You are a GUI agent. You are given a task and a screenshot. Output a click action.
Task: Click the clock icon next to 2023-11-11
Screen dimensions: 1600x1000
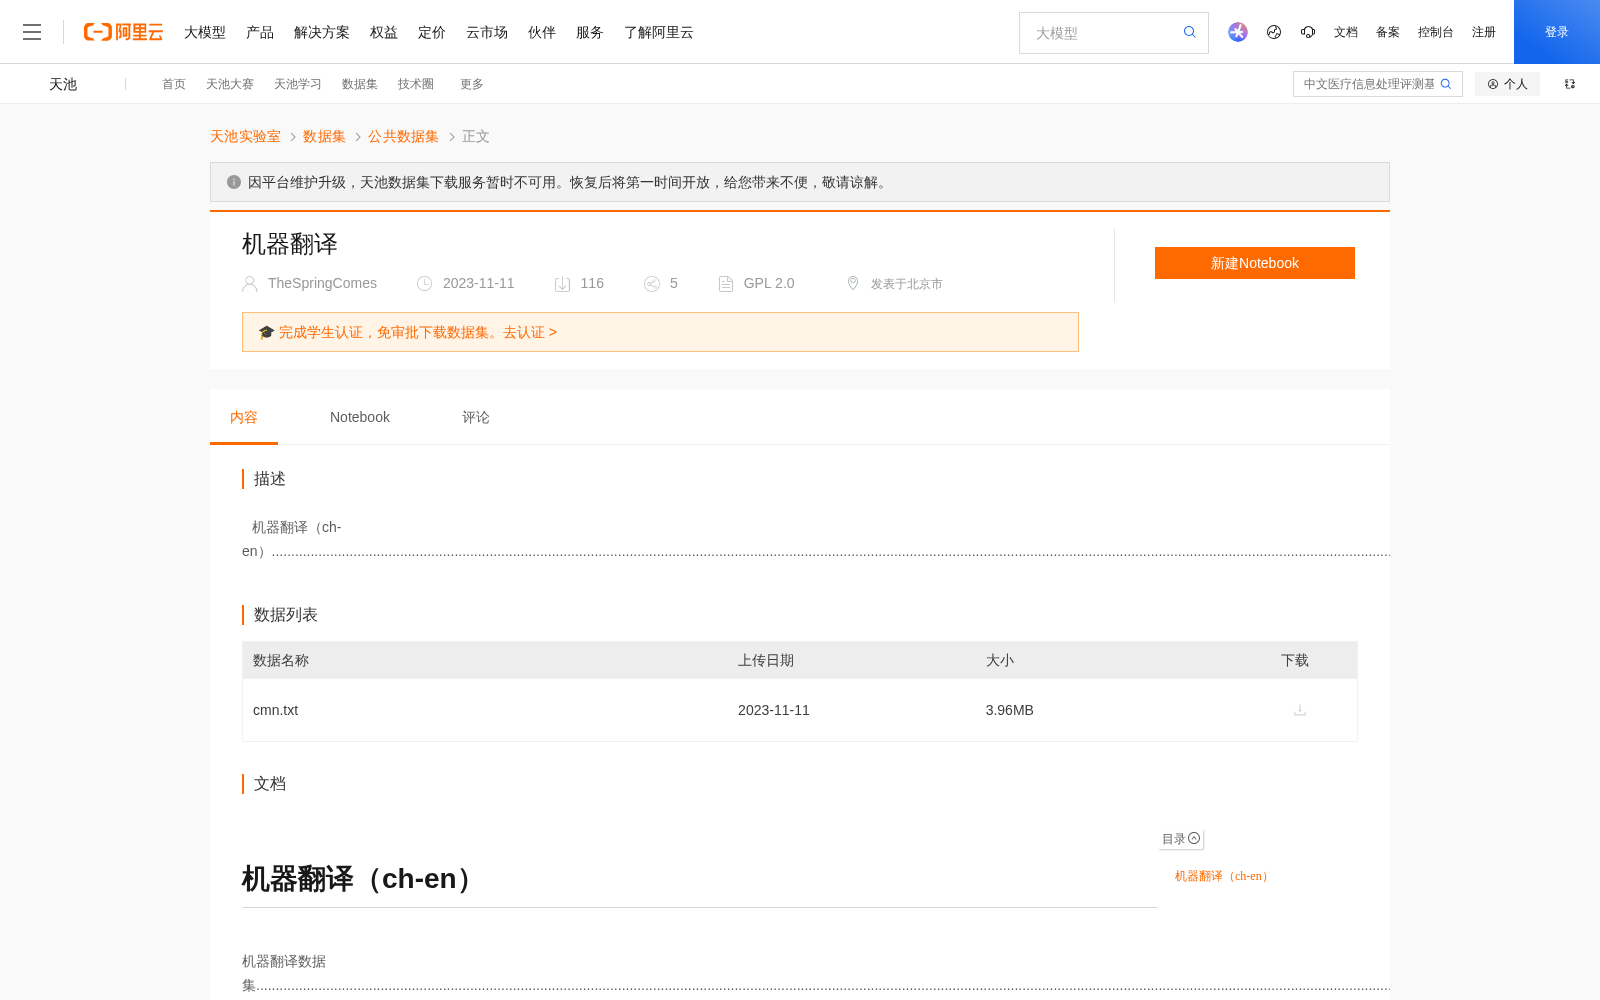pyautogui.click(x=424, y=284)
